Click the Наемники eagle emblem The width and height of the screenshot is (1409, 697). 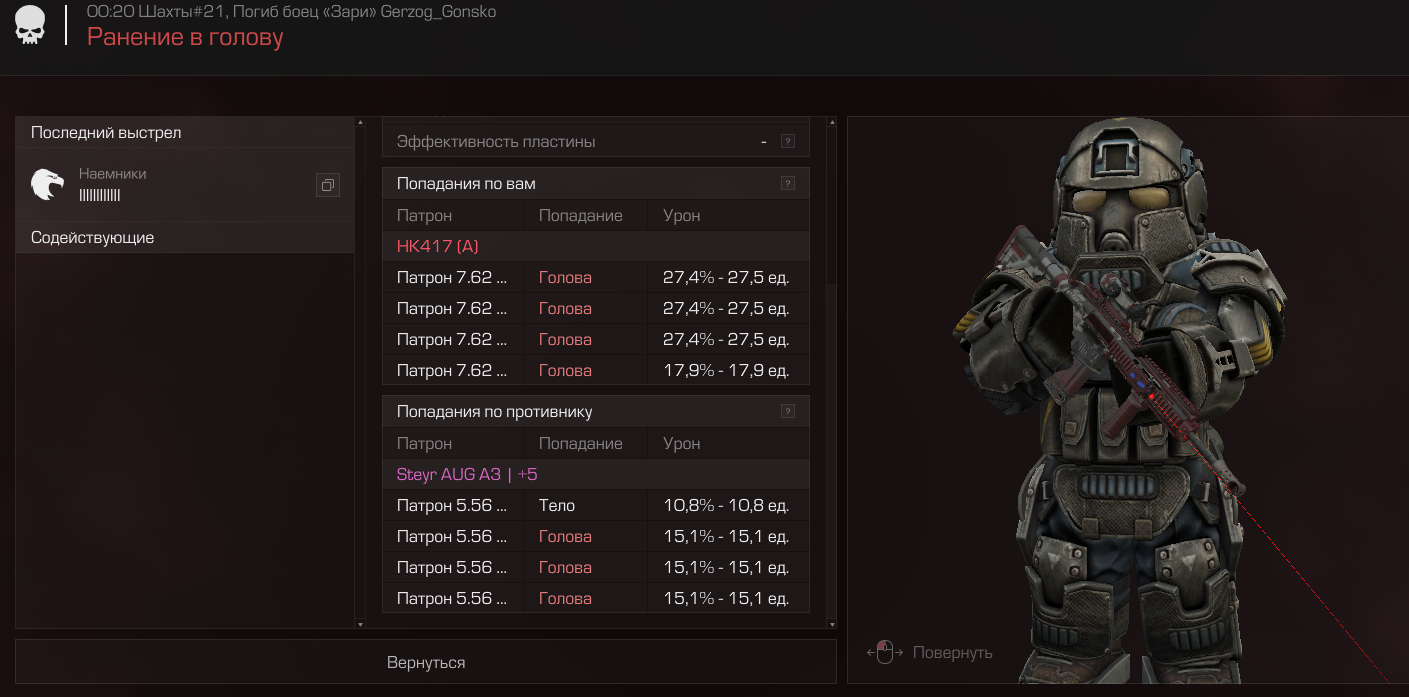(x=46, y=184)
